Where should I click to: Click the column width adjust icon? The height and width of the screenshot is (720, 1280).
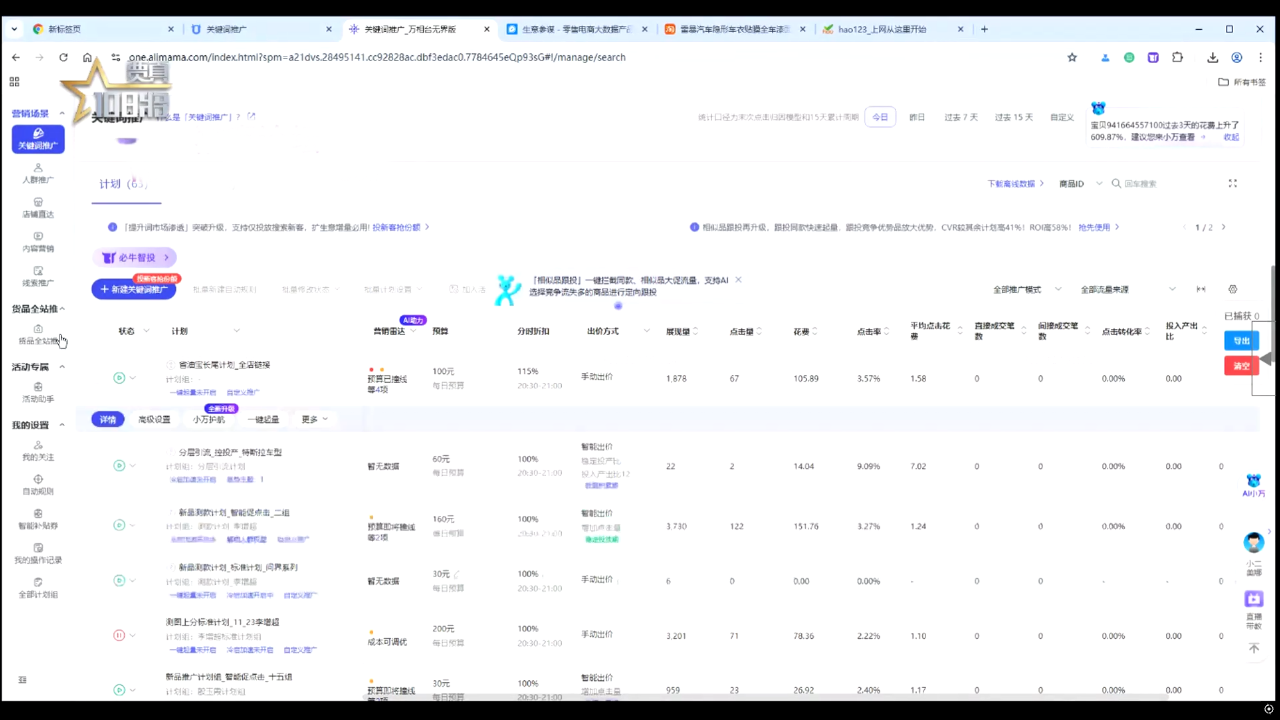1201,289
